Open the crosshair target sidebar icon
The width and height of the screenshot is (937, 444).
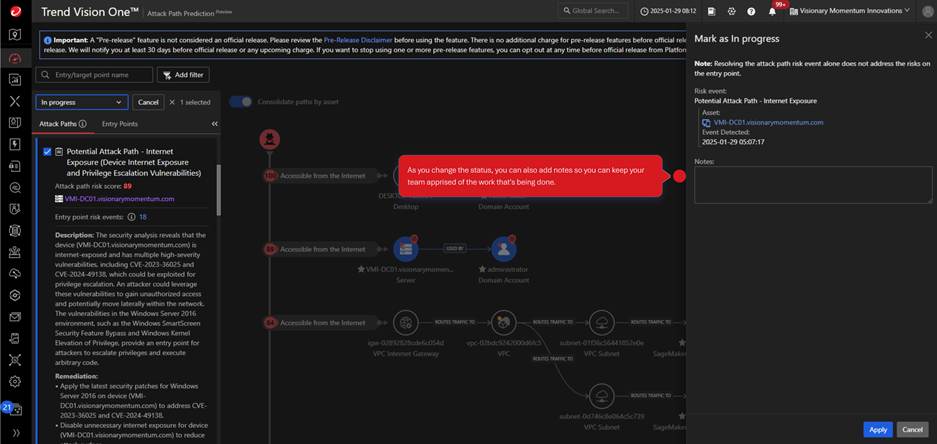pyautogui.click(x=15, y=360)
